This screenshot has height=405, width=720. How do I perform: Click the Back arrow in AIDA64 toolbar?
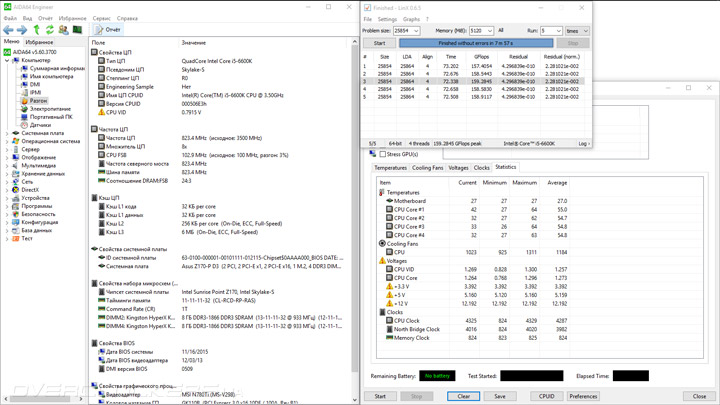click(8, 30)
